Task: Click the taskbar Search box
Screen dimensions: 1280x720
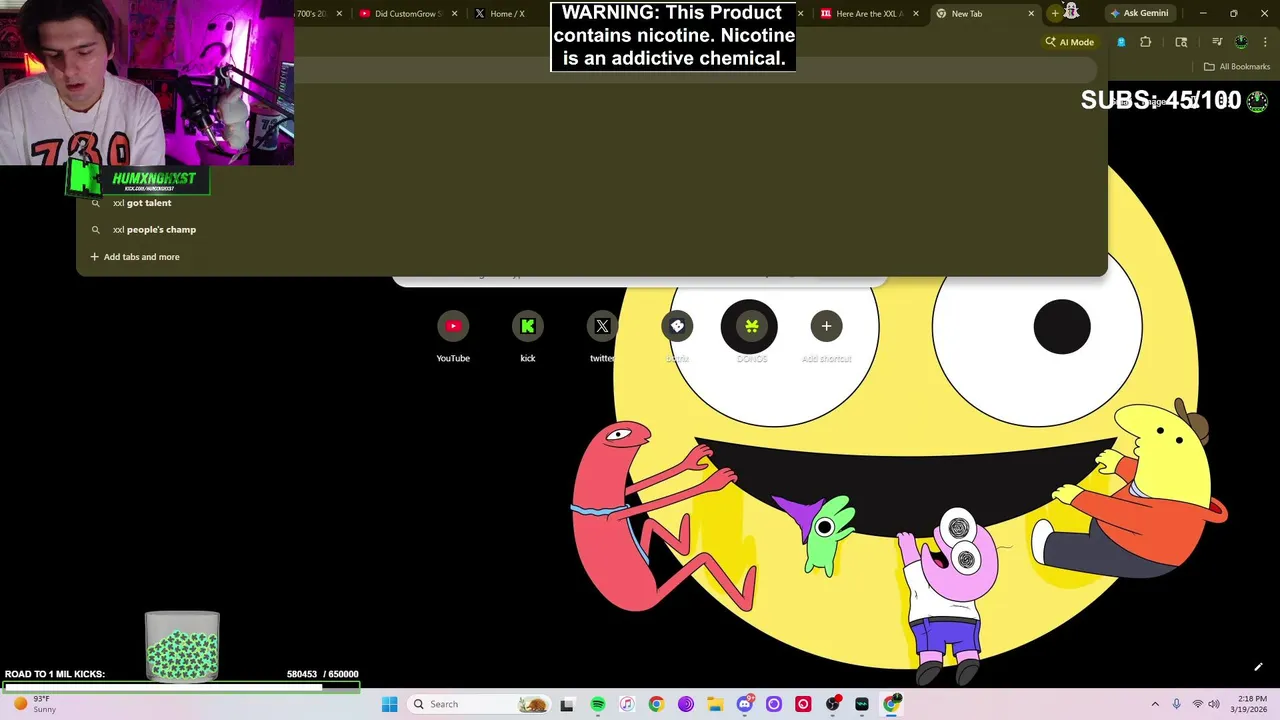Action: [478, 704]
